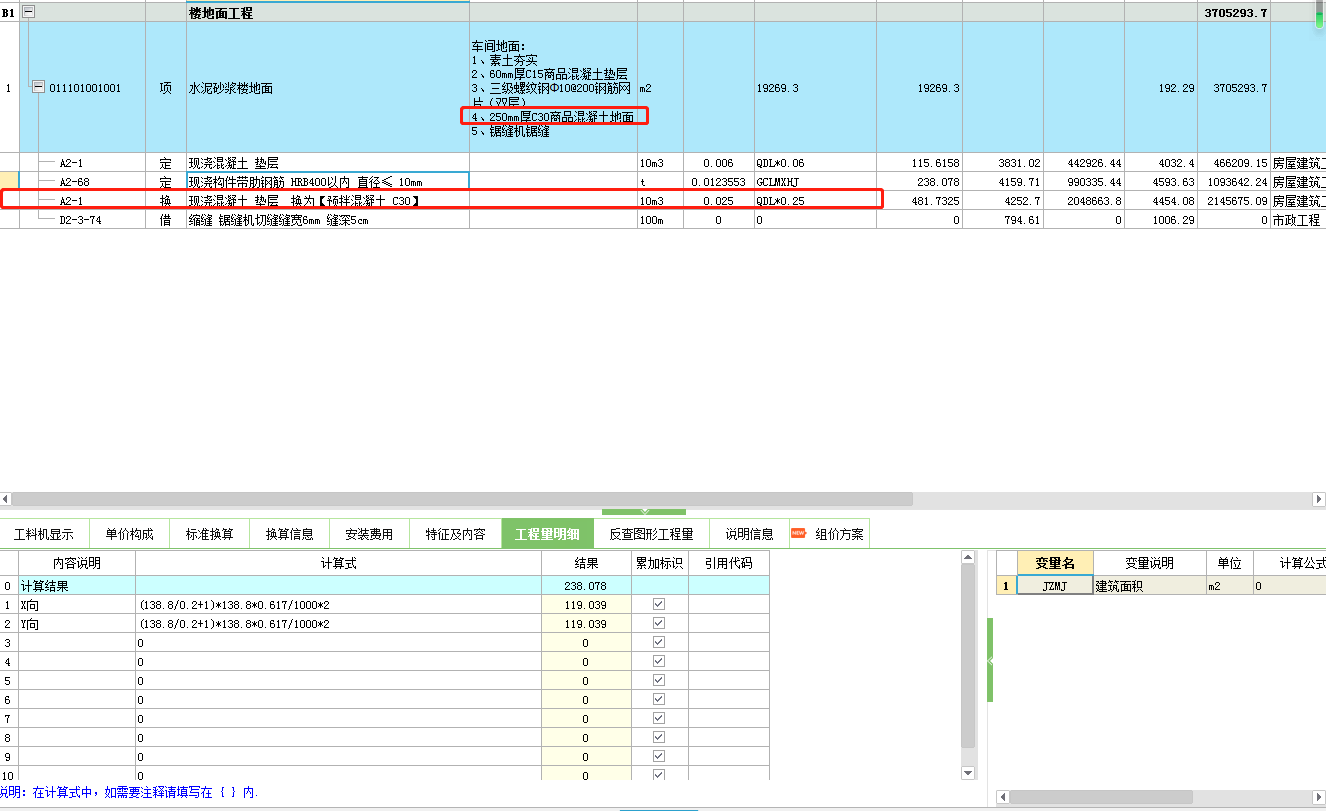Click the QDL*0.25 expression cell
This screenshot has width=1326, height=811.
point(815,201)
